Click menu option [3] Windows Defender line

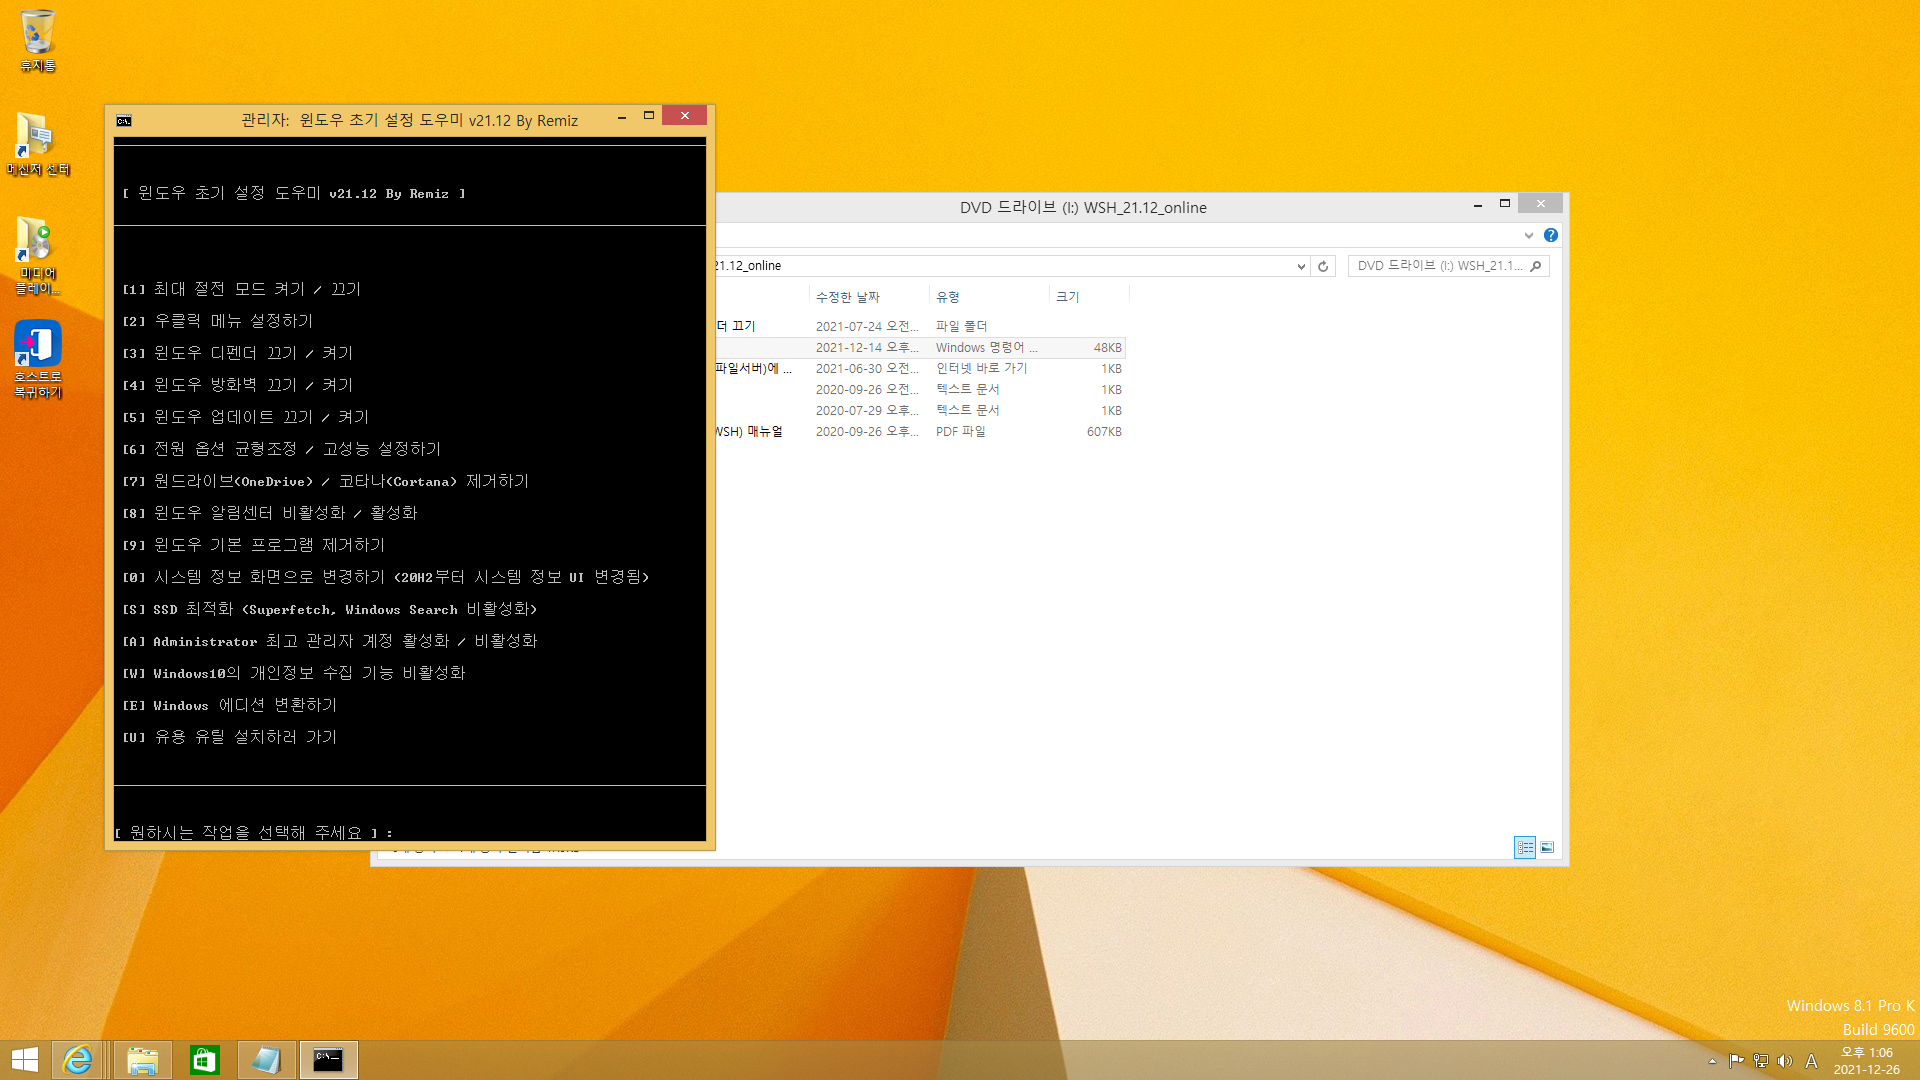click(237, 353)
